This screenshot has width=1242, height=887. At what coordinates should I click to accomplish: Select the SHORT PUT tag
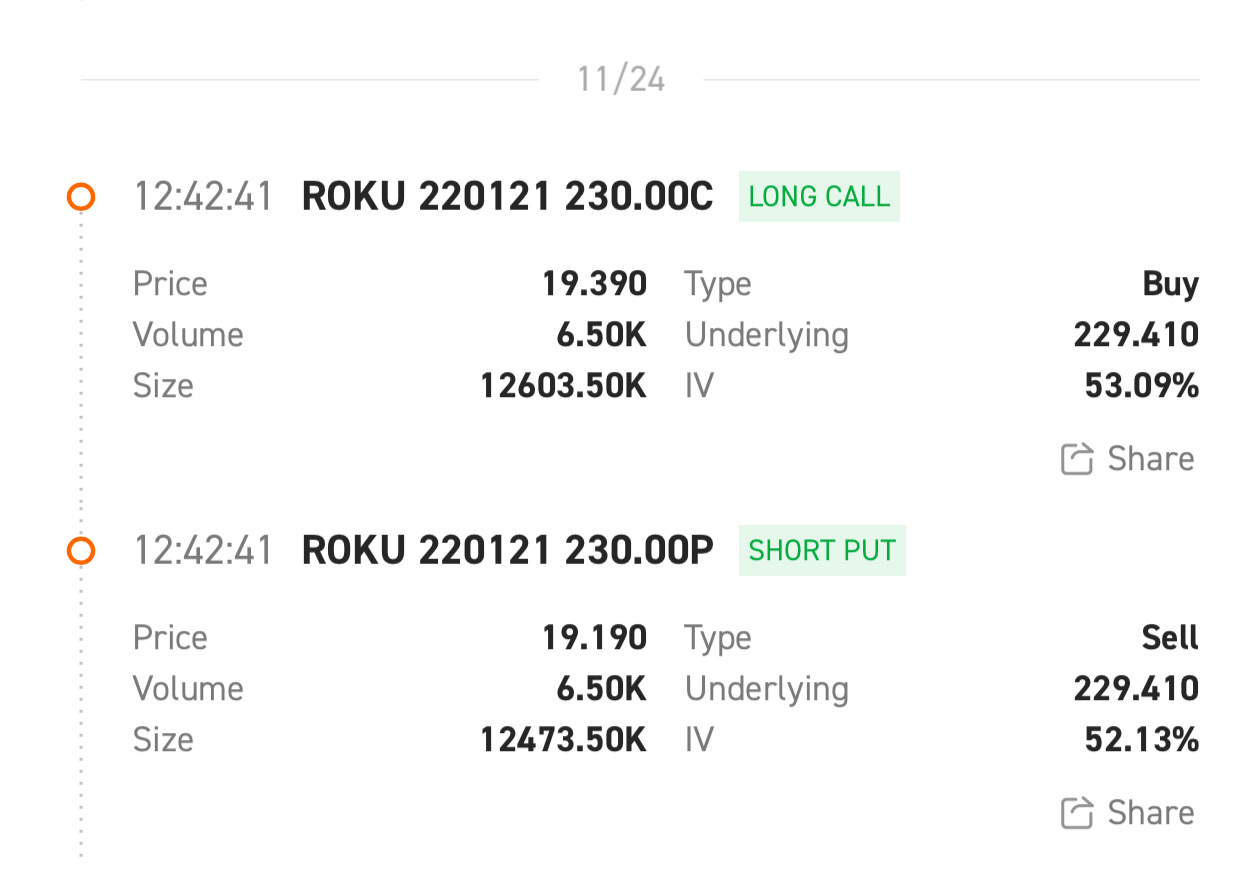(x=822, y=550)
